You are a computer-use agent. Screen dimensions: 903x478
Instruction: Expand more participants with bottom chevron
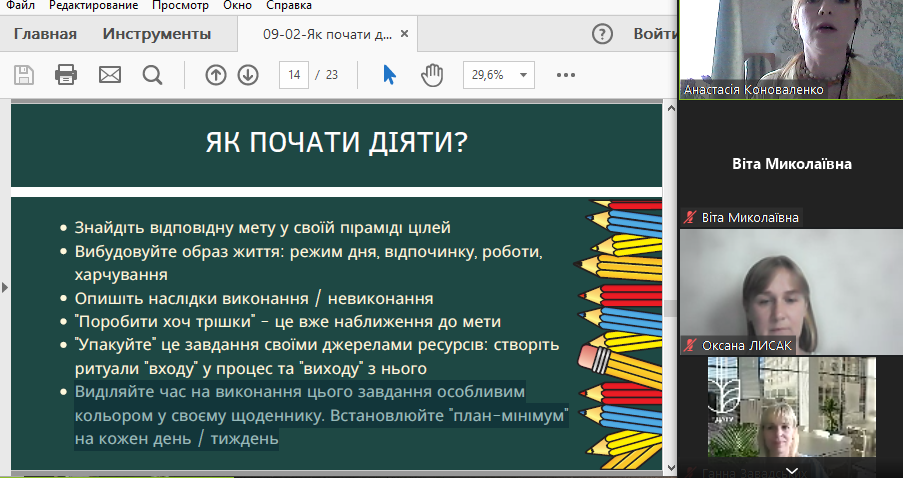(791, 470)
